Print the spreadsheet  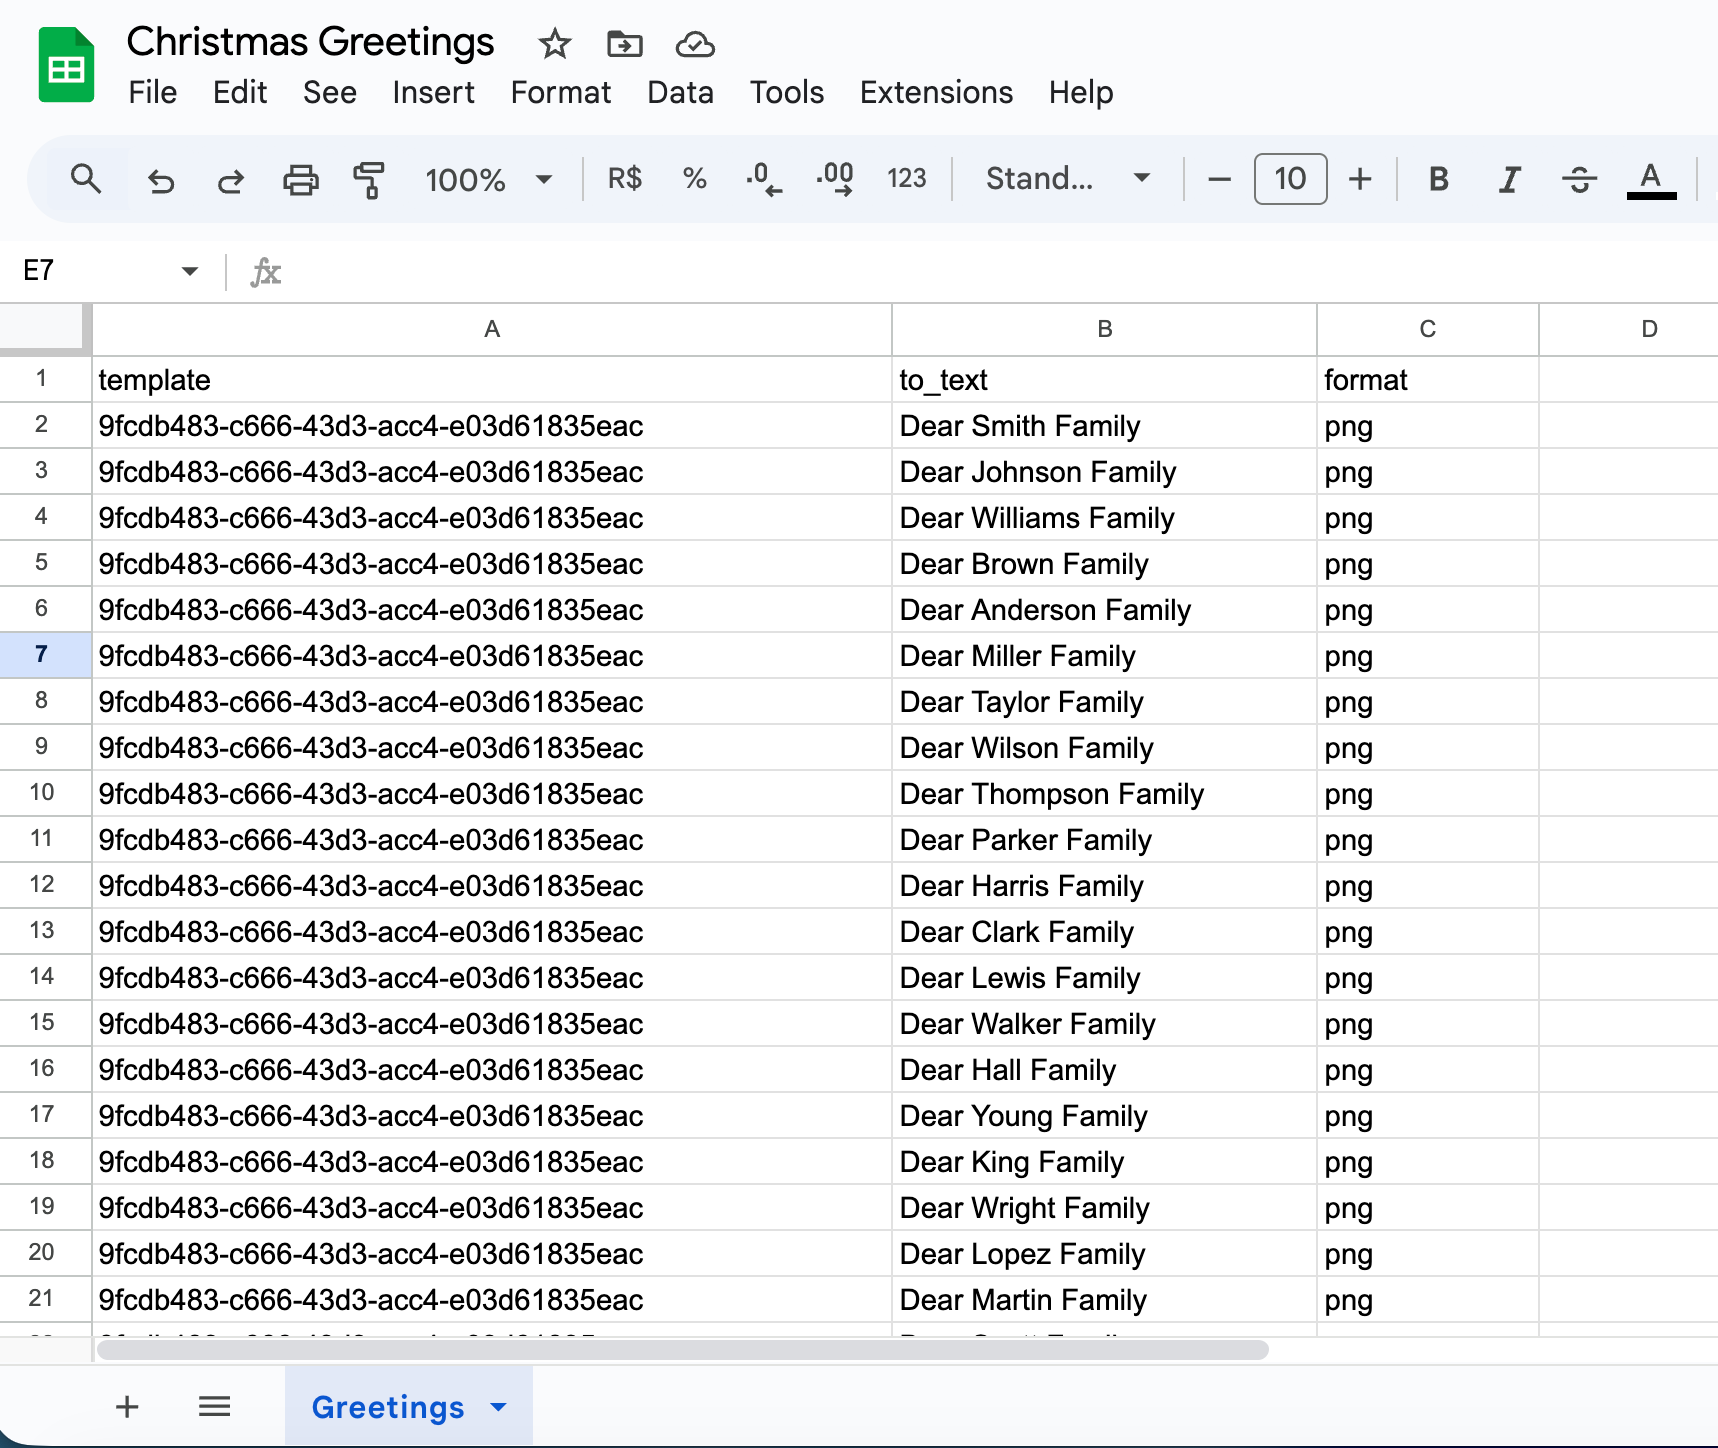point(300,180)
